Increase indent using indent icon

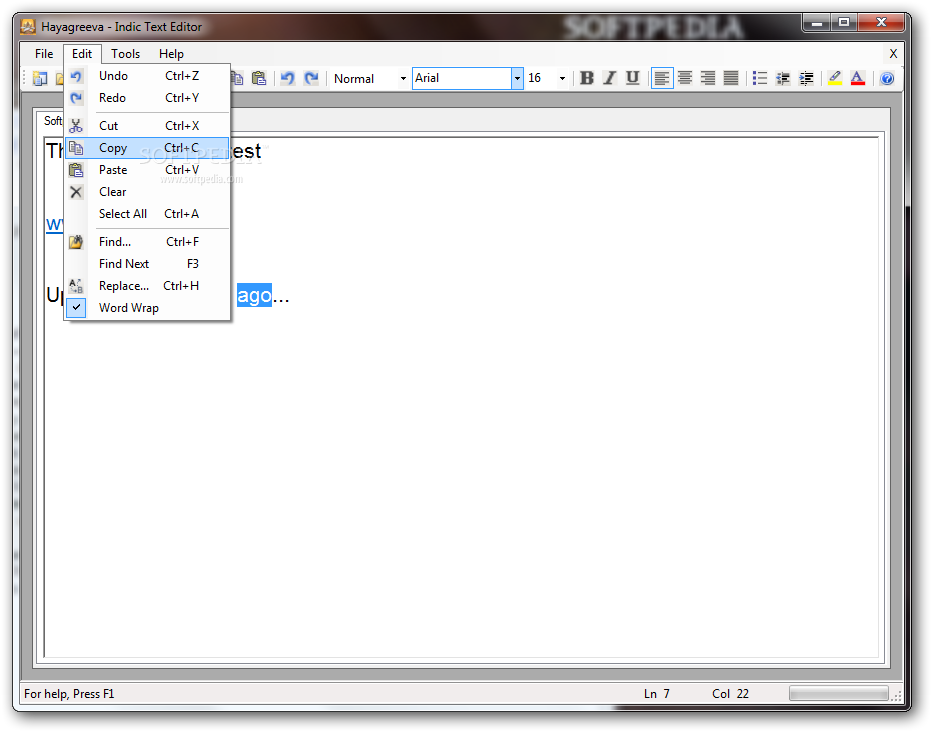pos(806,78)
